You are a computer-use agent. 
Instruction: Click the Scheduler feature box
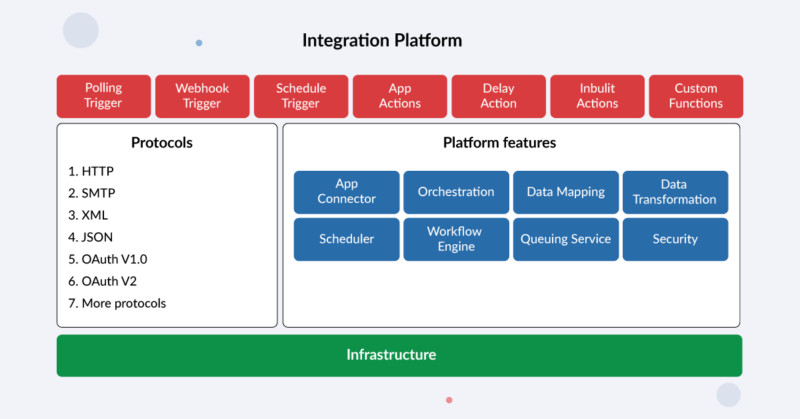[346, 240]
